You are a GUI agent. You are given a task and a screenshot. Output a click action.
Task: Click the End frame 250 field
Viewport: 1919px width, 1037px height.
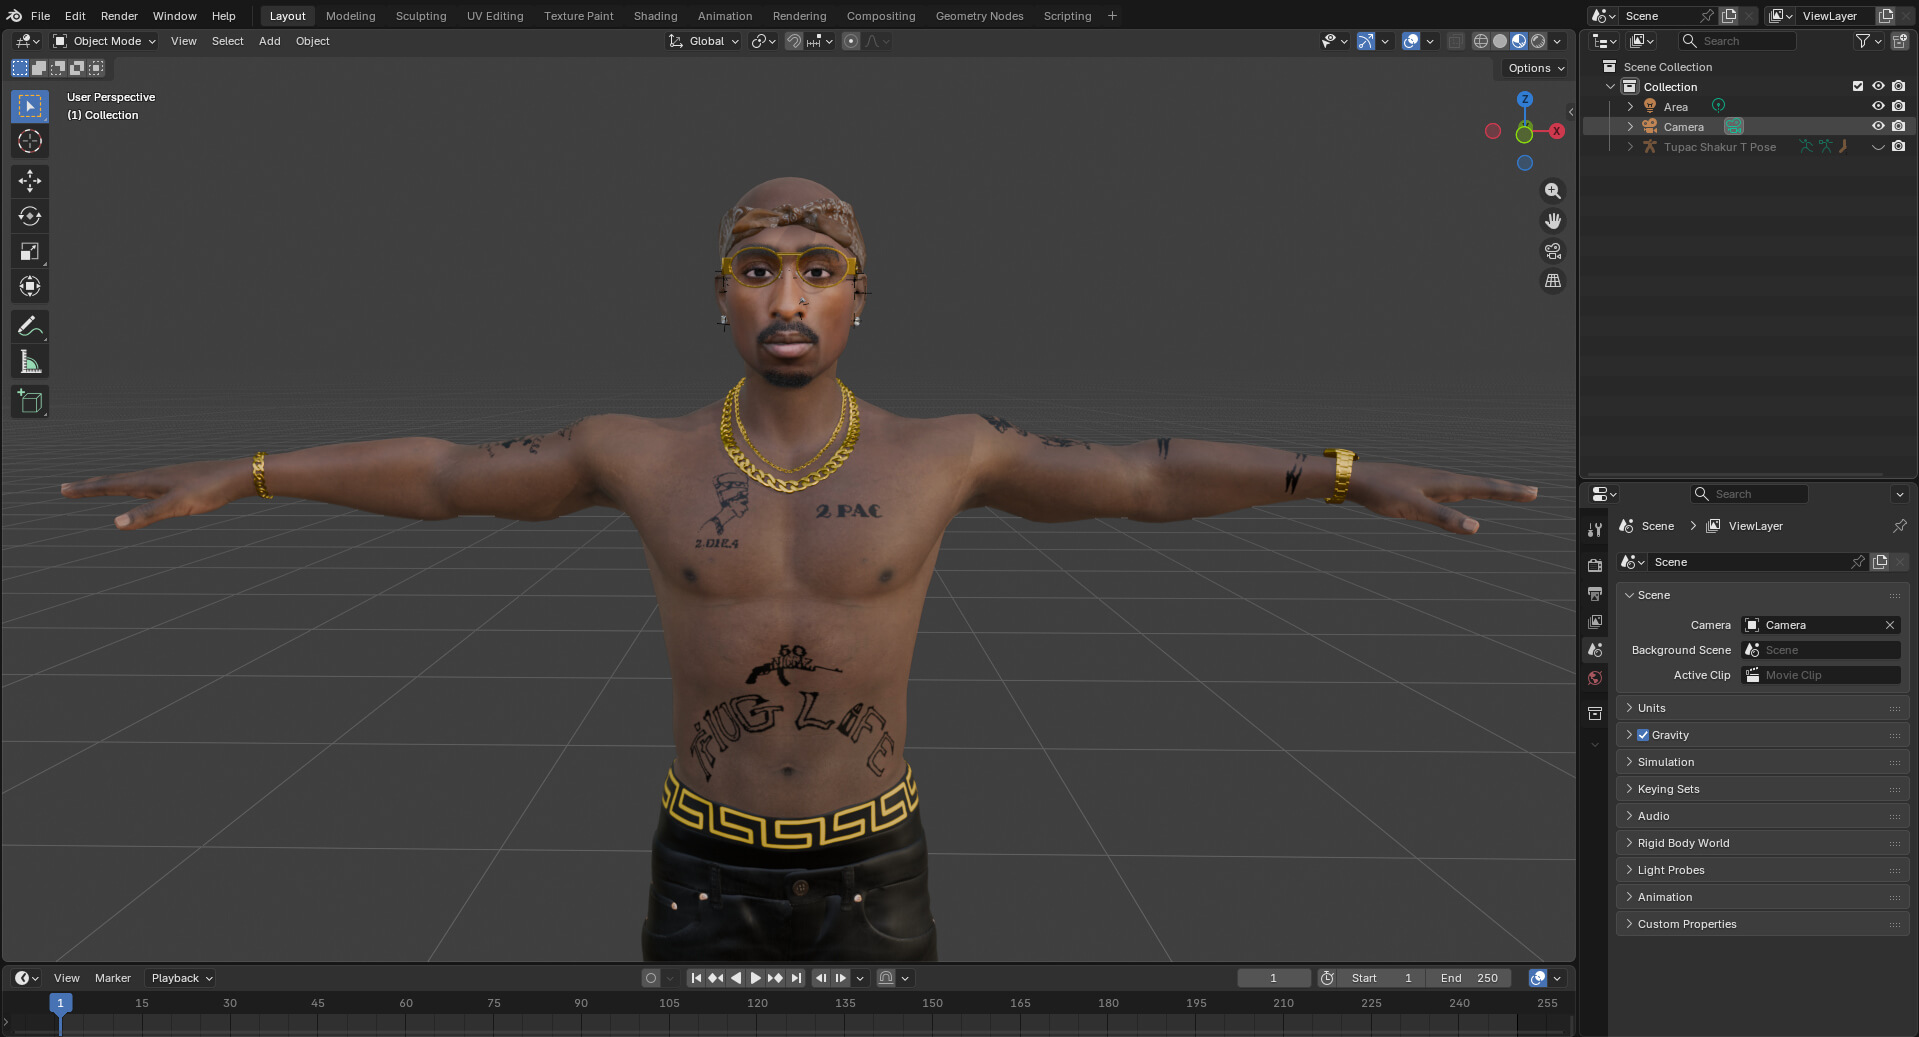point(1469,978)
